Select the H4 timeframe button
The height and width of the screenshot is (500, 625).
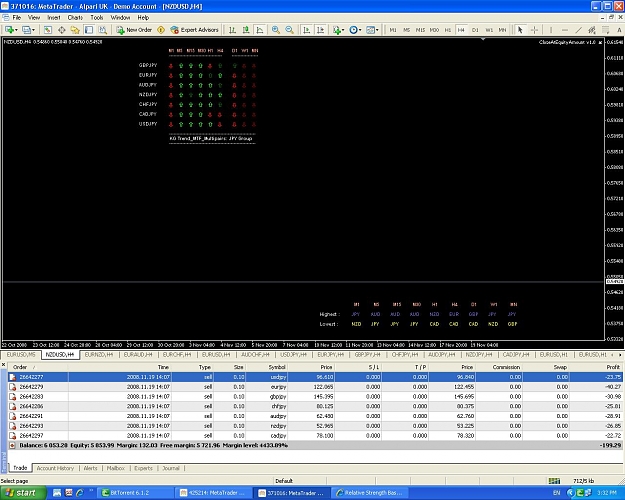(x=461, y=30)
